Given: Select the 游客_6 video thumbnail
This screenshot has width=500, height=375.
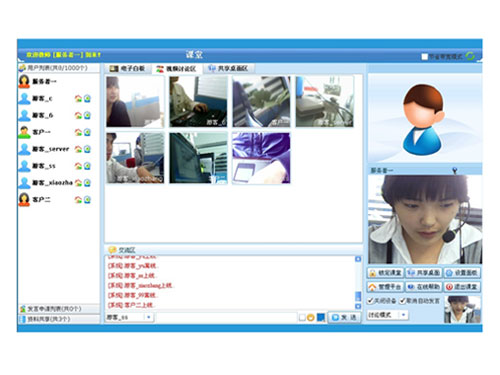Looking at the screenshot, I should 198,102.
